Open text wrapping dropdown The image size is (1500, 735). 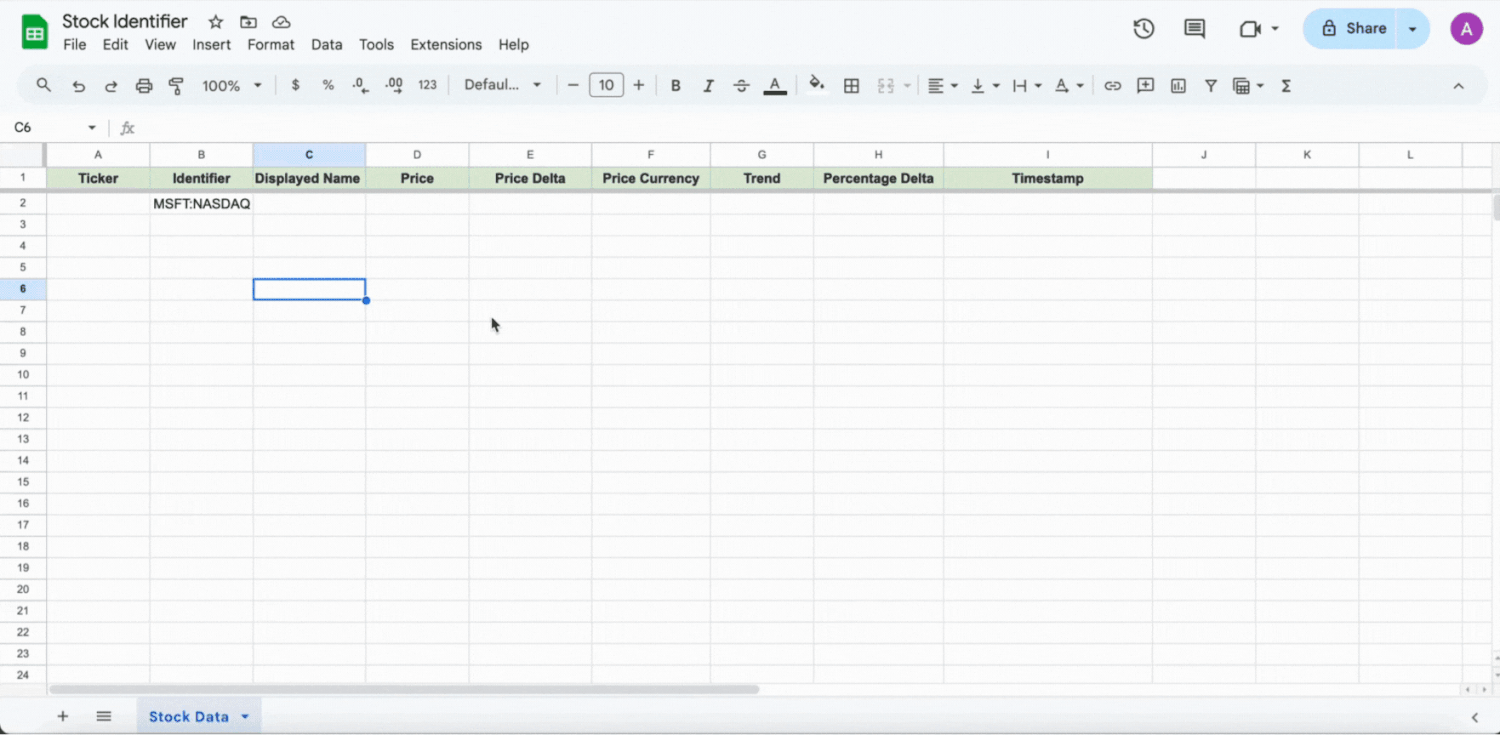1027,86
